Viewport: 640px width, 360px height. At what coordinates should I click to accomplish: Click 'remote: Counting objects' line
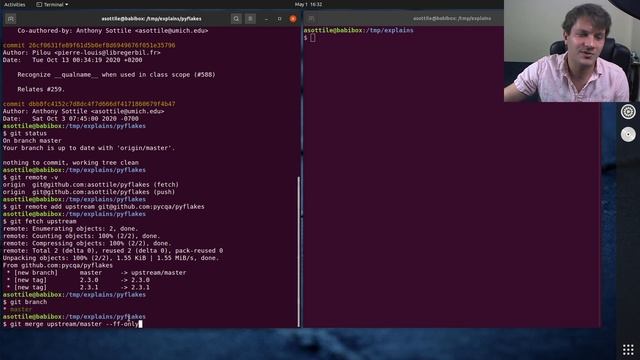click(x=82, y=236)
